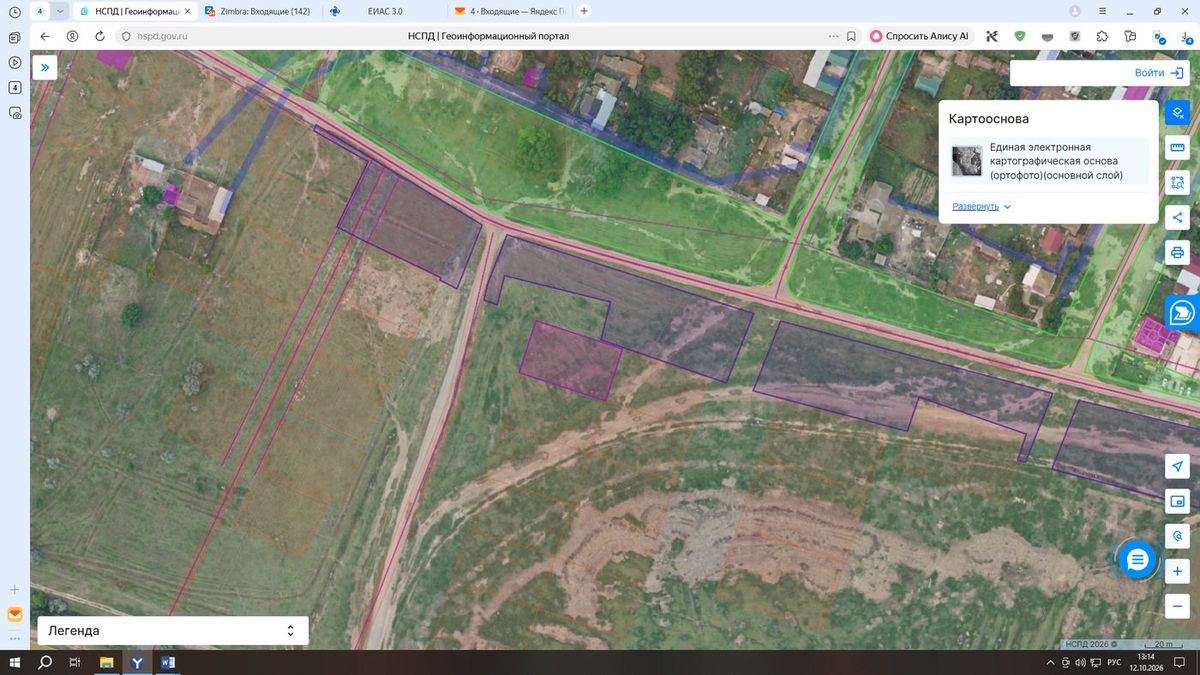The image size is (1200, 675).
Task: Expand the Легенда panel
Action: tap(173, 631)
